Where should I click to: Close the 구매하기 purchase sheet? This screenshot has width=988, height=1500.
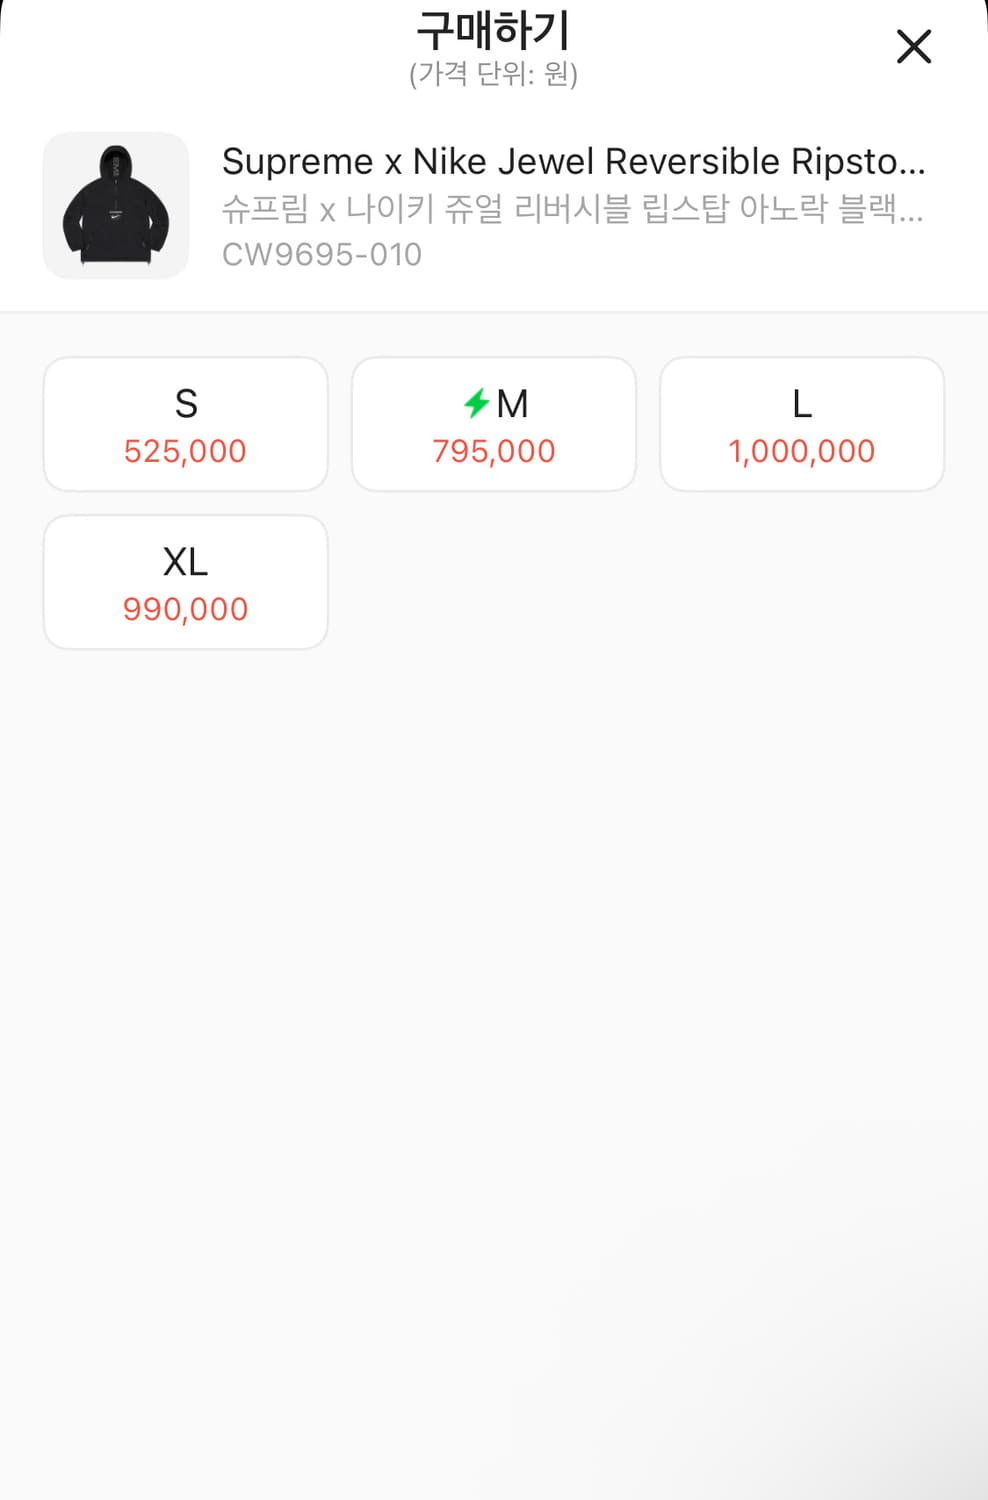pos(913,47)
